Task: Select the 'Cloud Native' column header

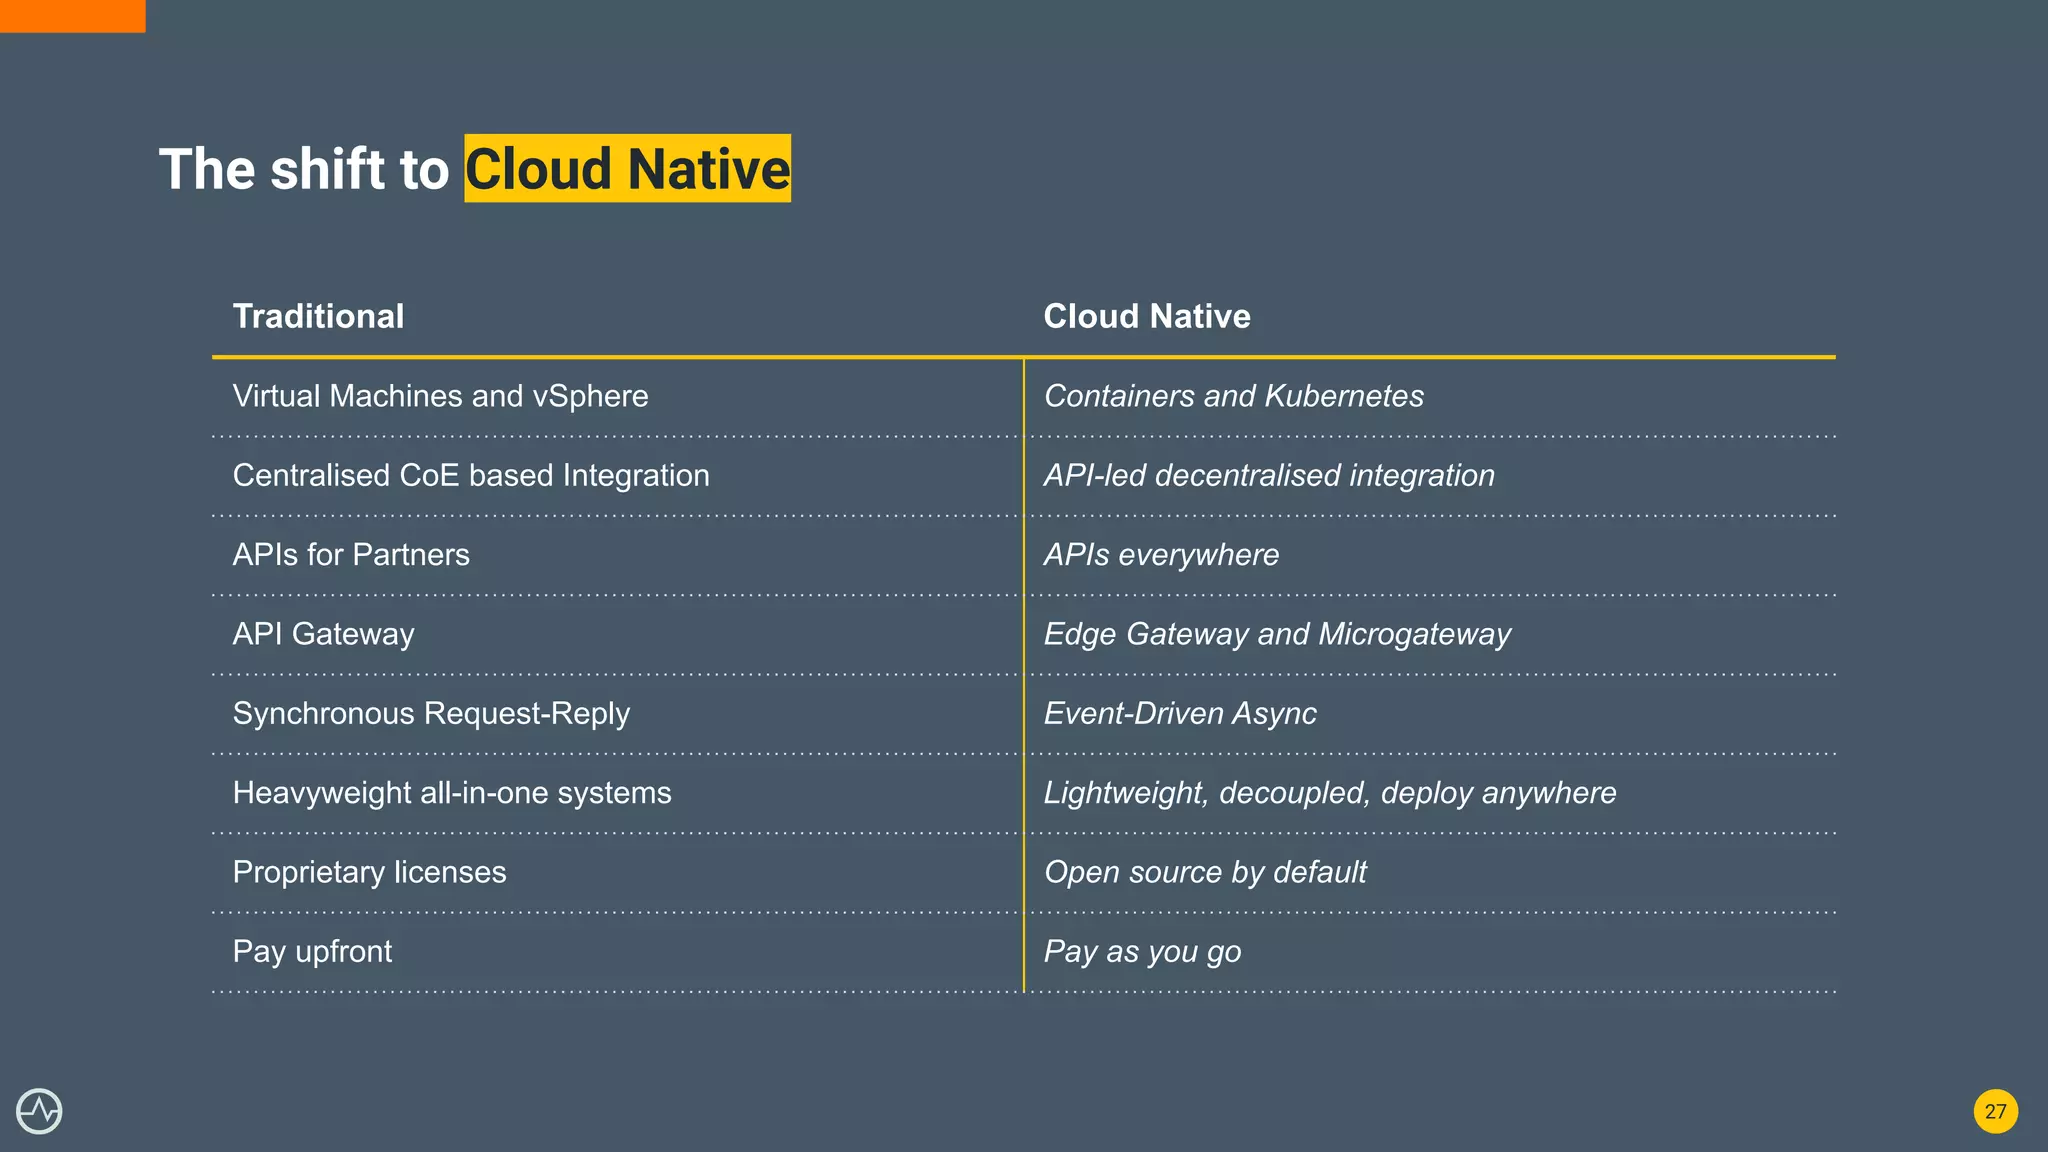Action: (1147, 316)
